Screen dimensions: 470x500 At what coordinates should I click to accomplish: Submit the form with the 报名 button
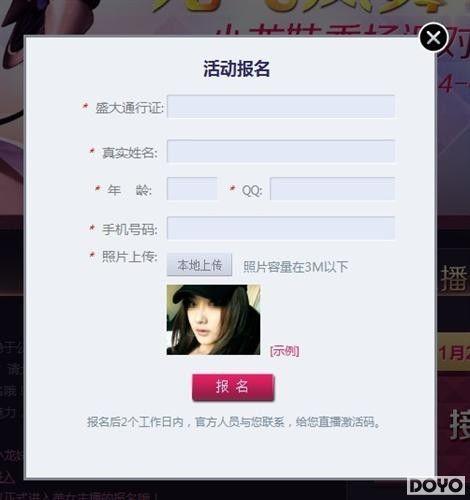(233, 387)
